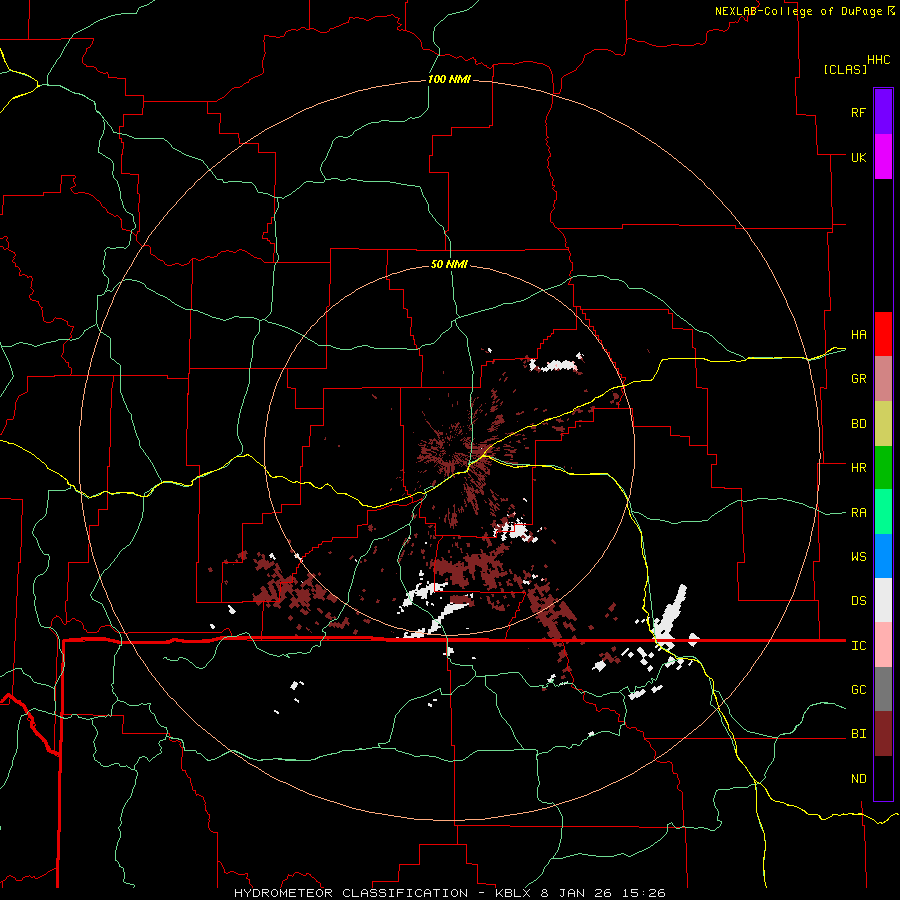
Task: Click the RA light green legend block
Action: click(883, 512)
